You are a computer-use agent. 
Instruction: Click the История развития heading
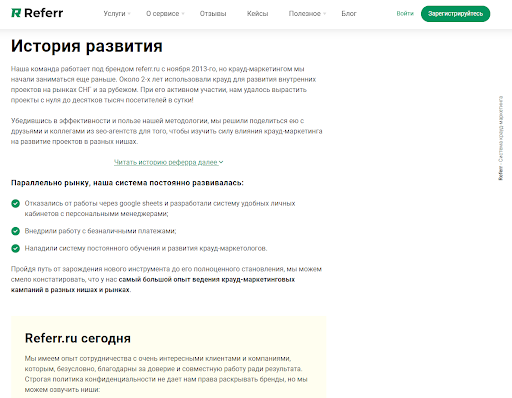click(87, 46)
